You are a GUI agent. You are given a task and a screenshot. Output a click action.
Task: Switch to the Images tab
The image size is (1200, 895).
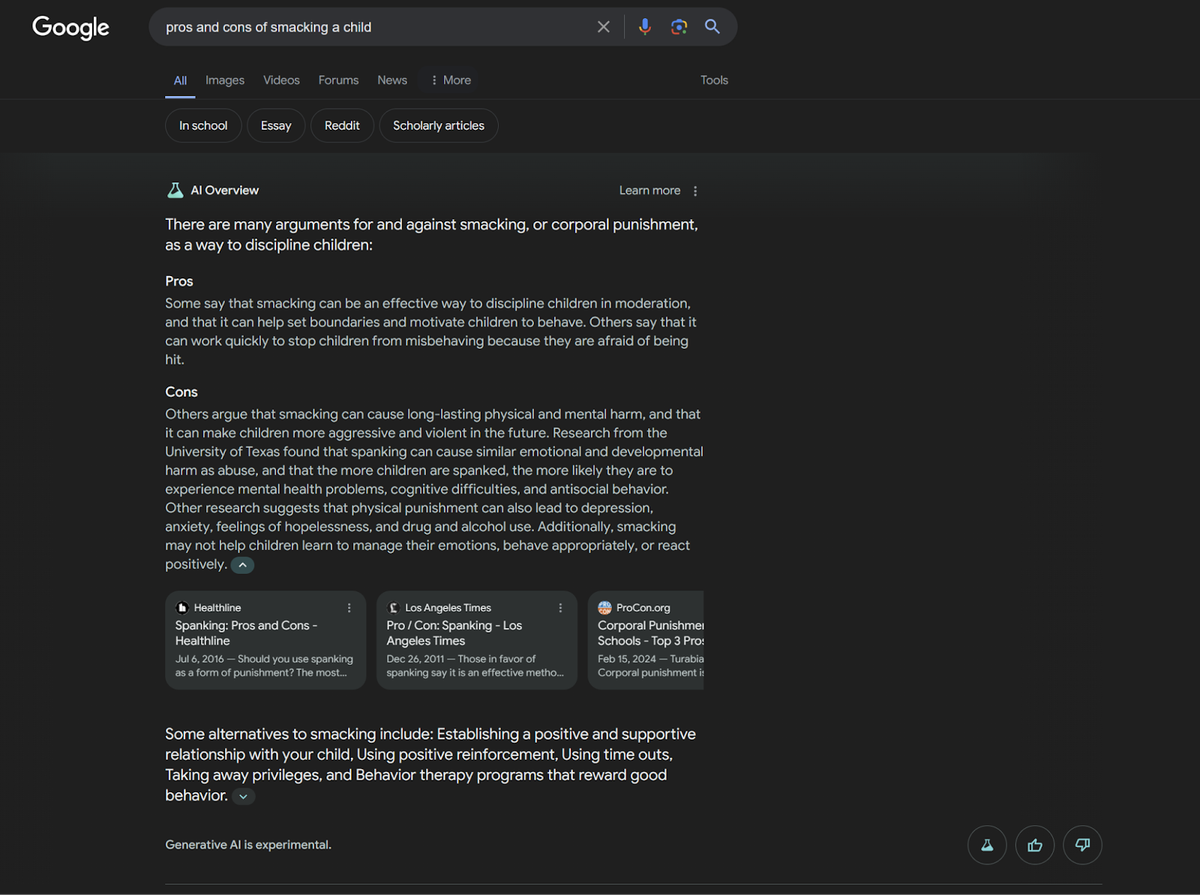coord(225,80)
